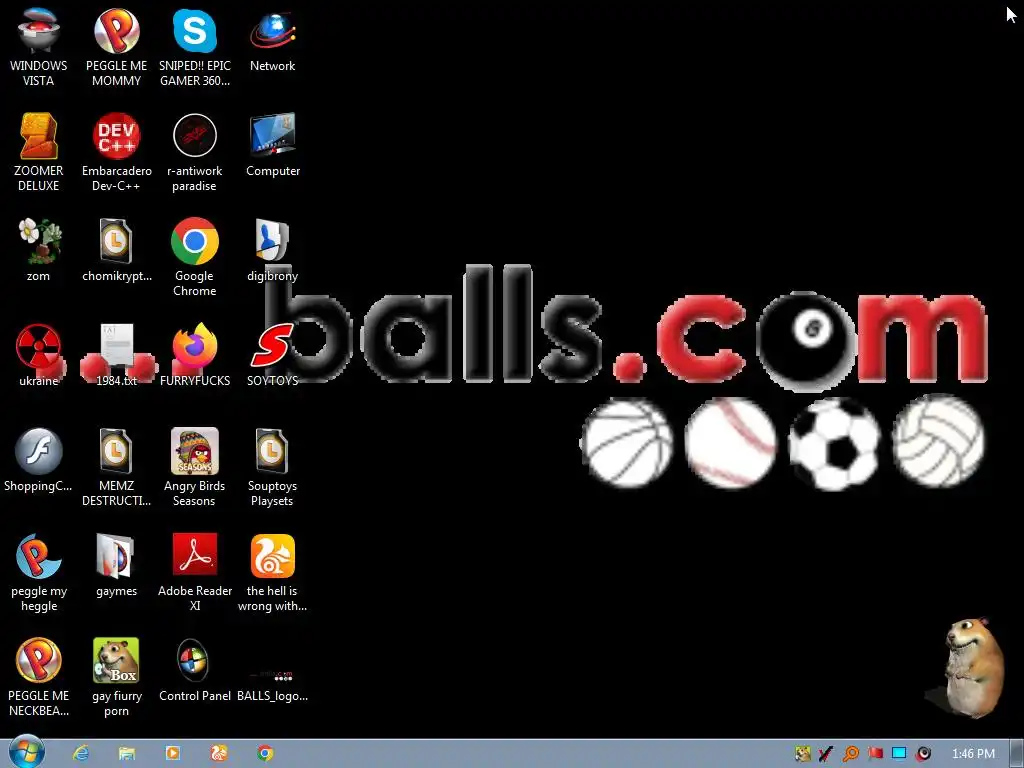Select the SOYTOYS red S icon
The width and height of the screenshot is (1024, 768).
(272, 355)
